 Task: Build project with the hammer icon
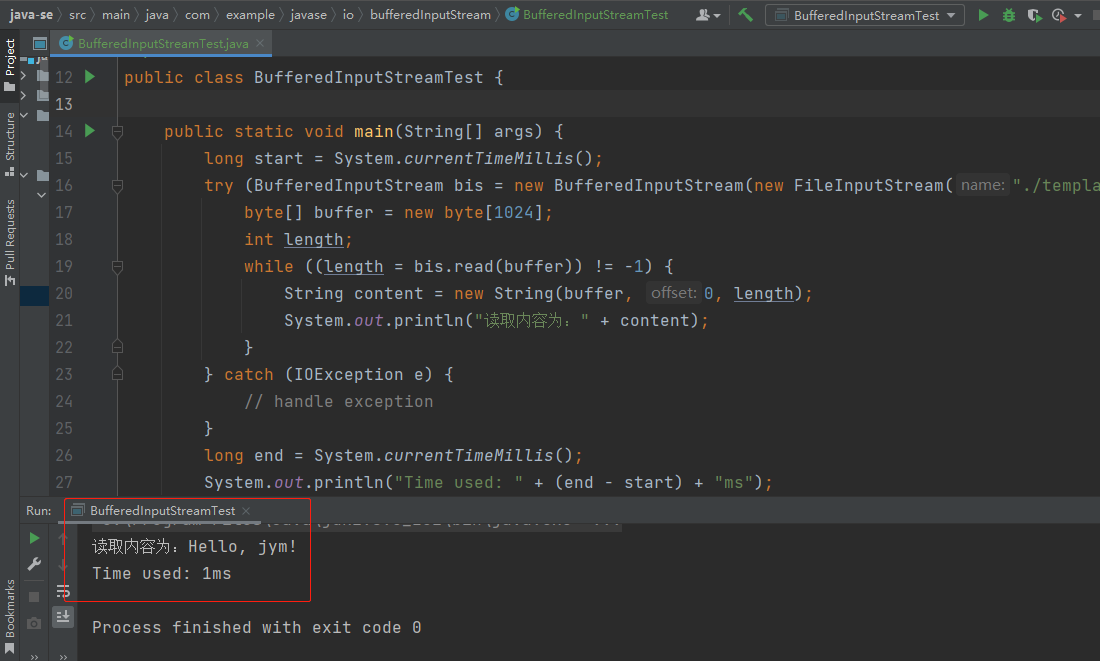click(x=746, y=14)
